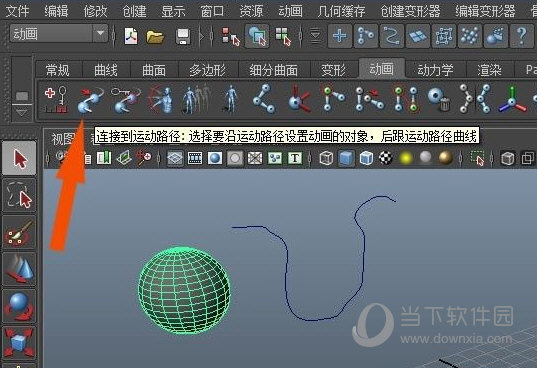
Task: Click the joint icon with colored XYZ axes
Action: [x=512, y=100]
